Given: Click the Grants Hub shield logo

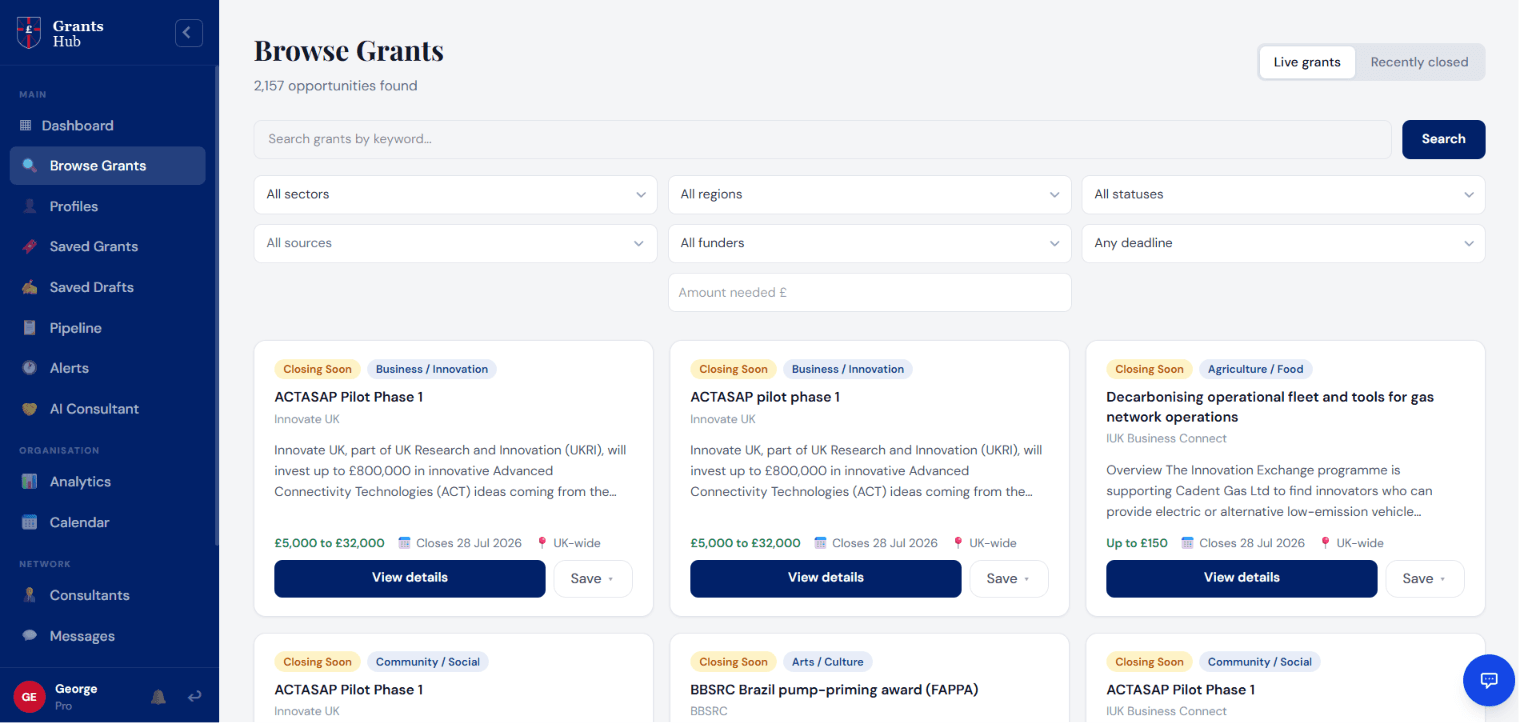Looking at the screenshot, I should pyautogui.click(x=29, y=33).
